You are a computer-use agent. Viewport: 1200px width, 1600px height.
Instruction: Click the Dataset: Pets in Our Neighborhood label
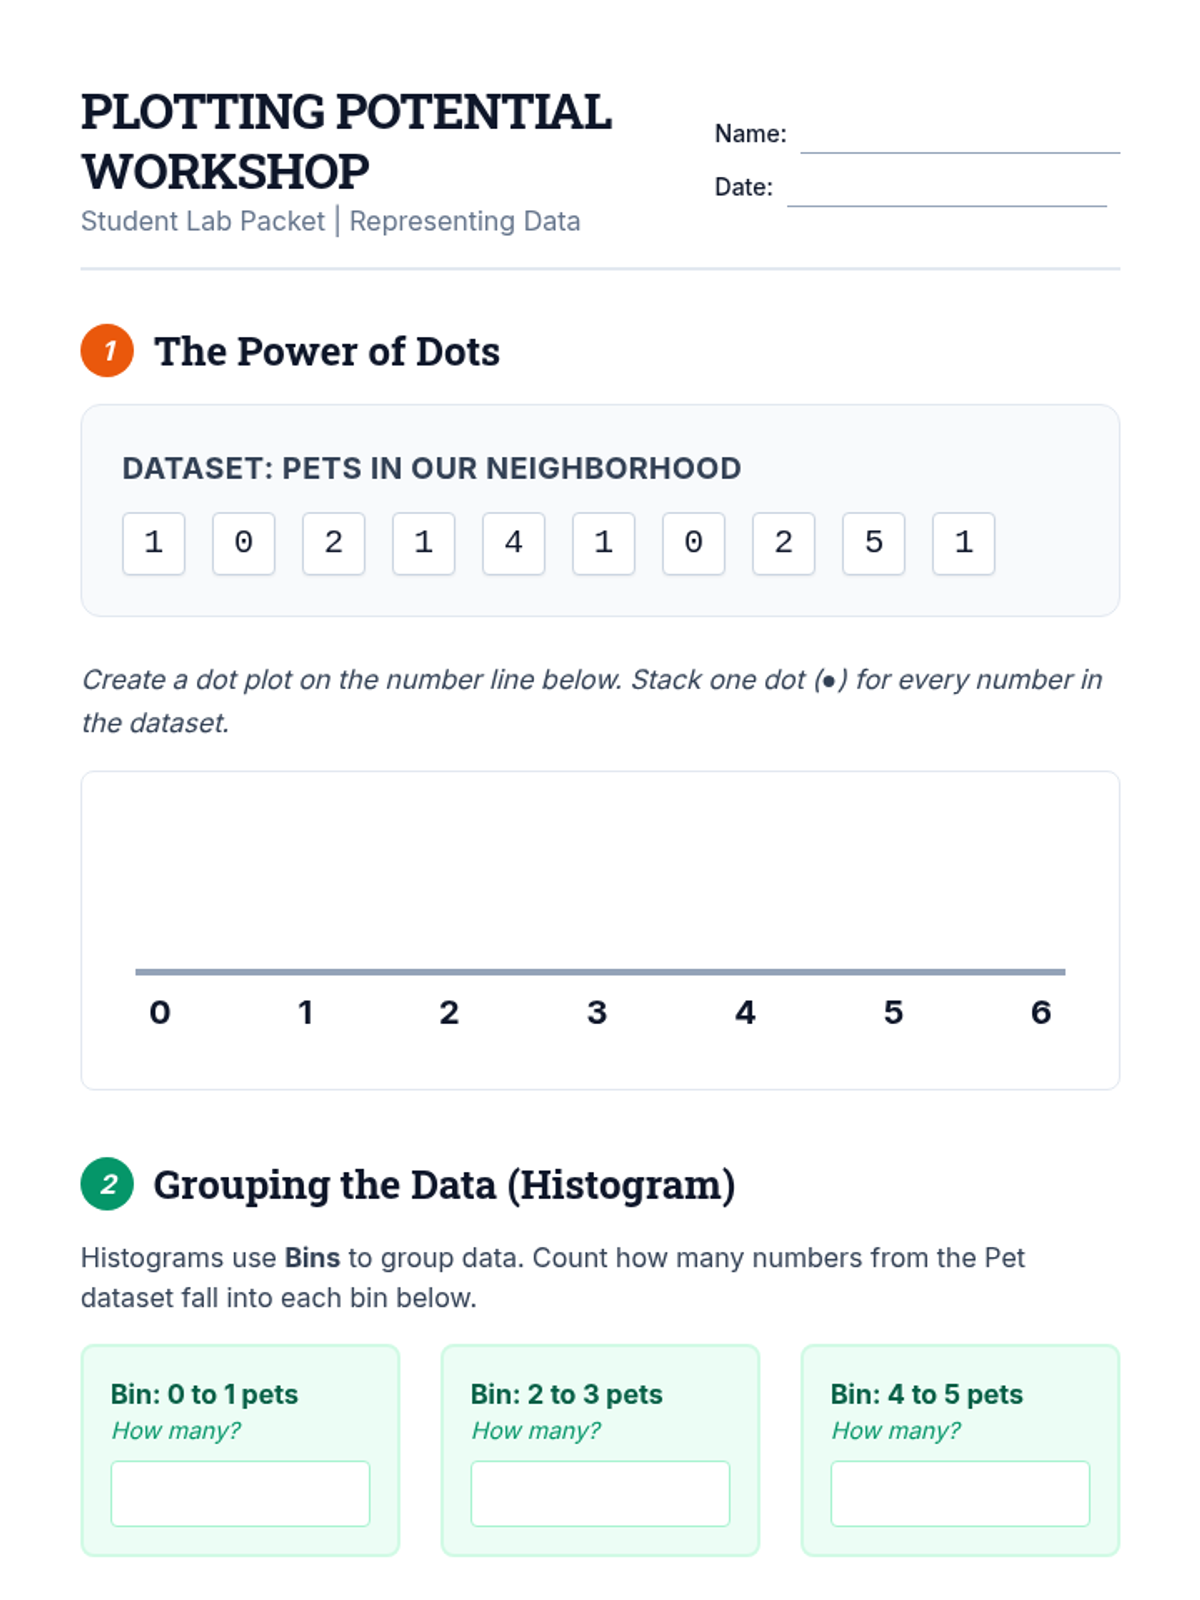(431, 468)
